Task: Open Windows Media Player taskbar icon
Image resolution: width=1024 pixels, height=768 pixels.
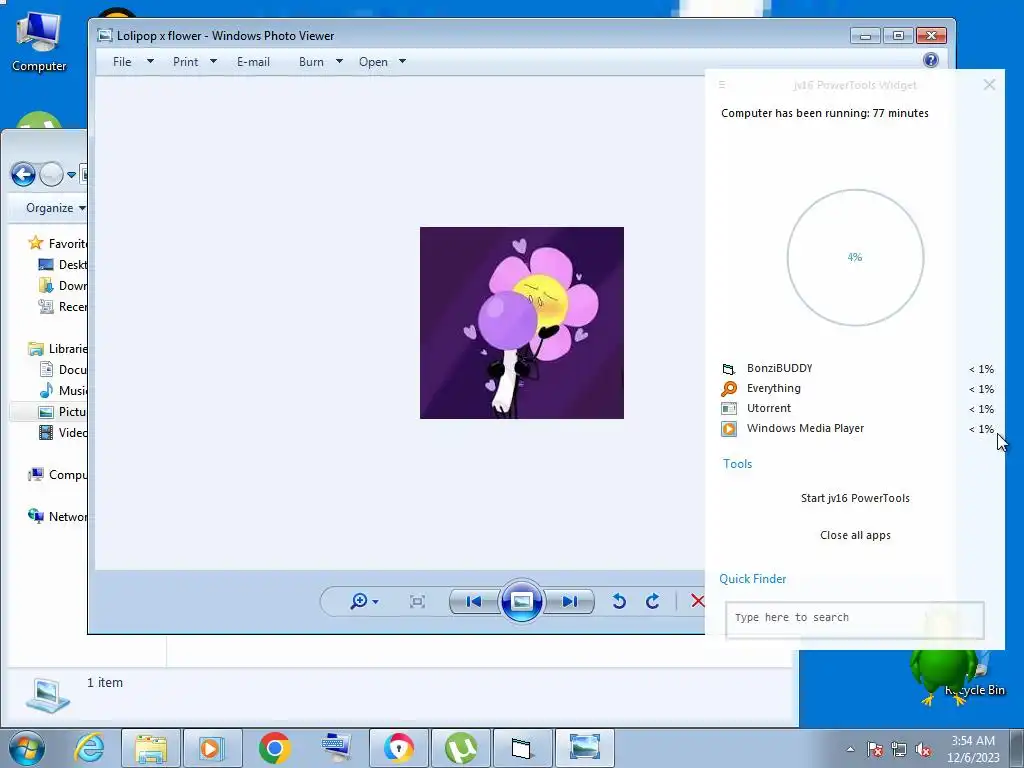Action: tap(212, 748)
